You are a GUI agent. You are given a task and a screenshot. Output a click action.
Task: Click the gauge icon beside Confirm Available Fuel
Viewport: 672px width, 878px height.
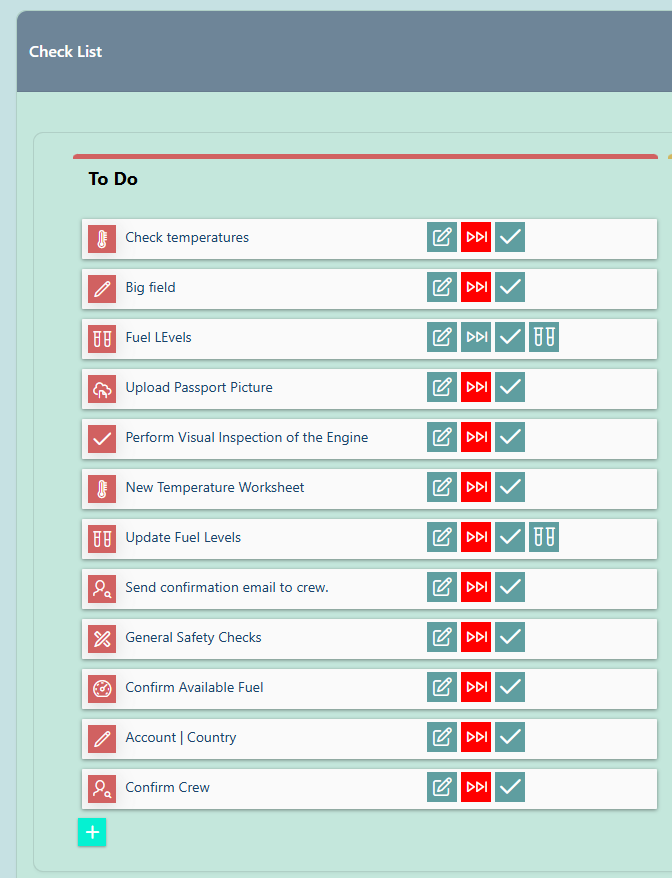click(x=102, y=688)
